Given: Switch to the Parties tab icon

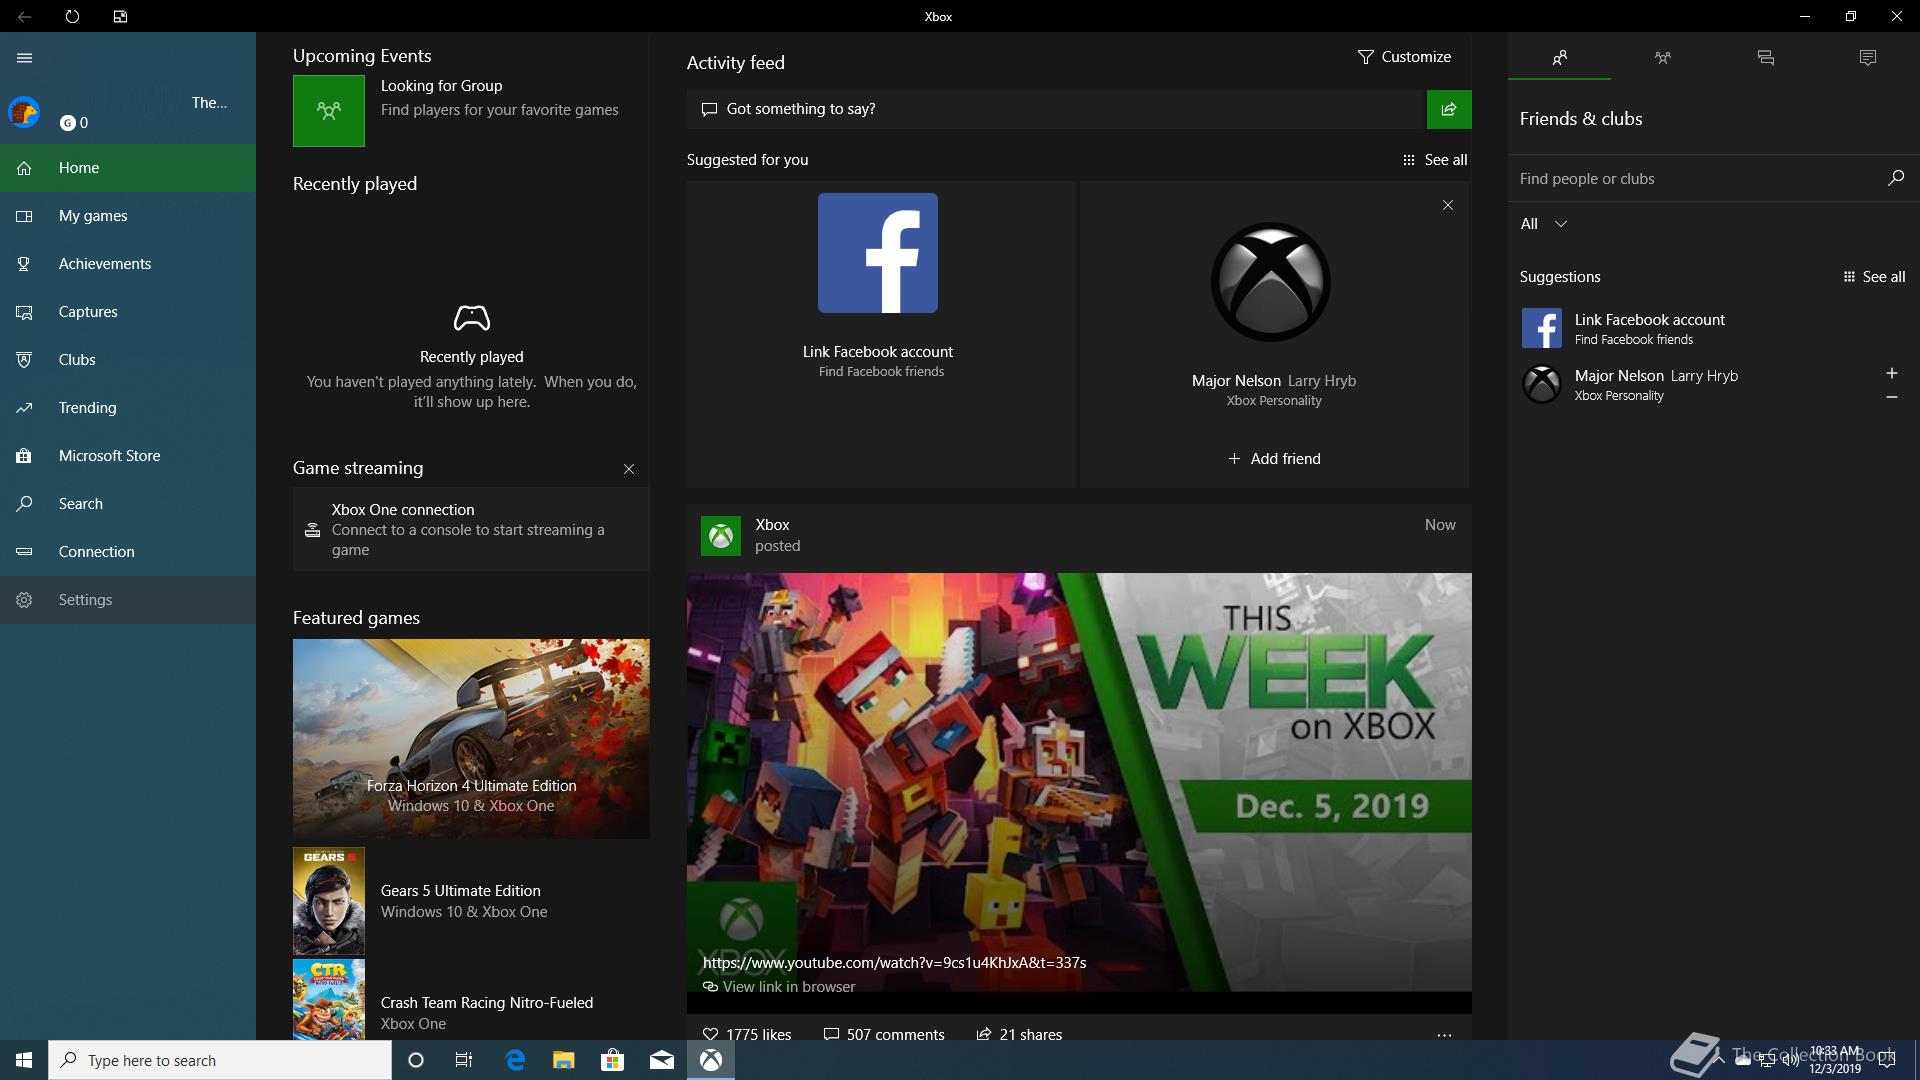Looking at the screenshot, I should (1662, 58).
